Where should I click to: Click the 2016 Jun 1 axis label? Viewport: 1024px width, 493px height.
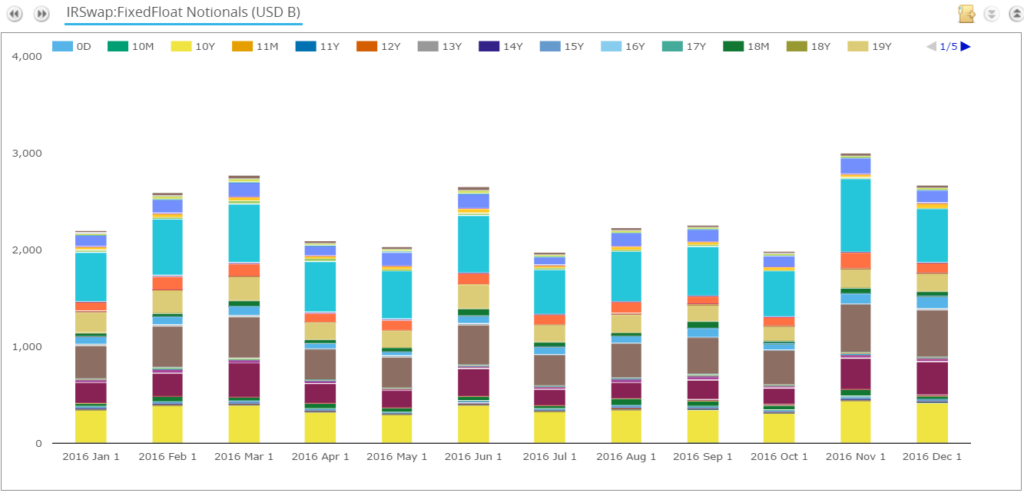[473, 456]
